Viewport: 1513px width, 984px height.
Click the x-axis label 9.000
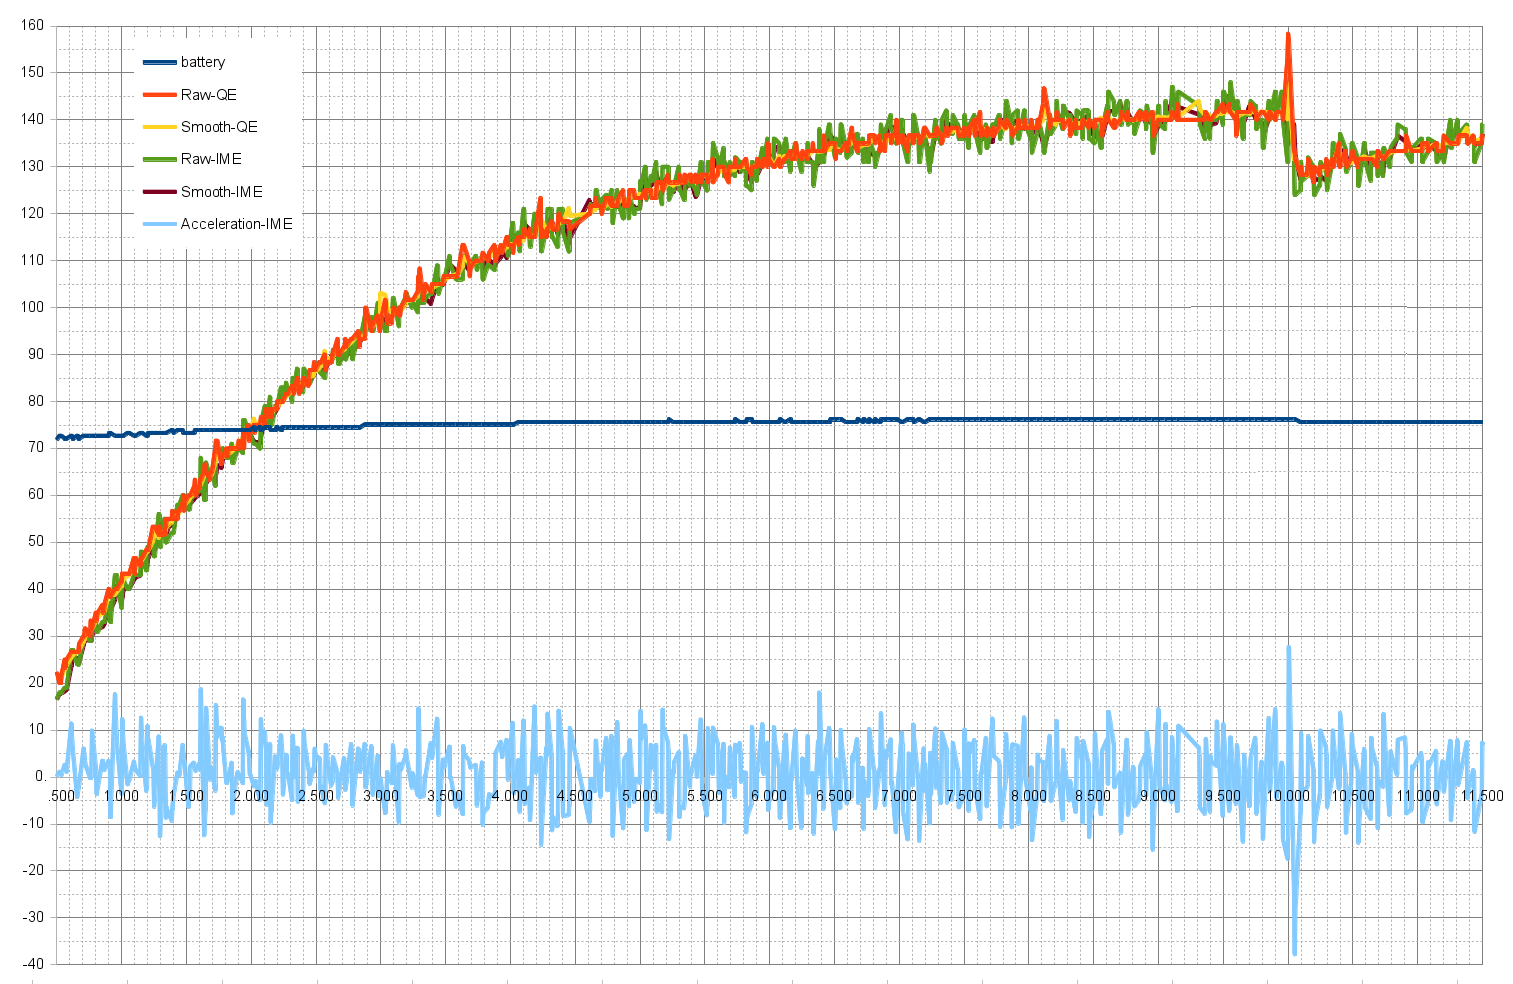[x=1158, y=796]
